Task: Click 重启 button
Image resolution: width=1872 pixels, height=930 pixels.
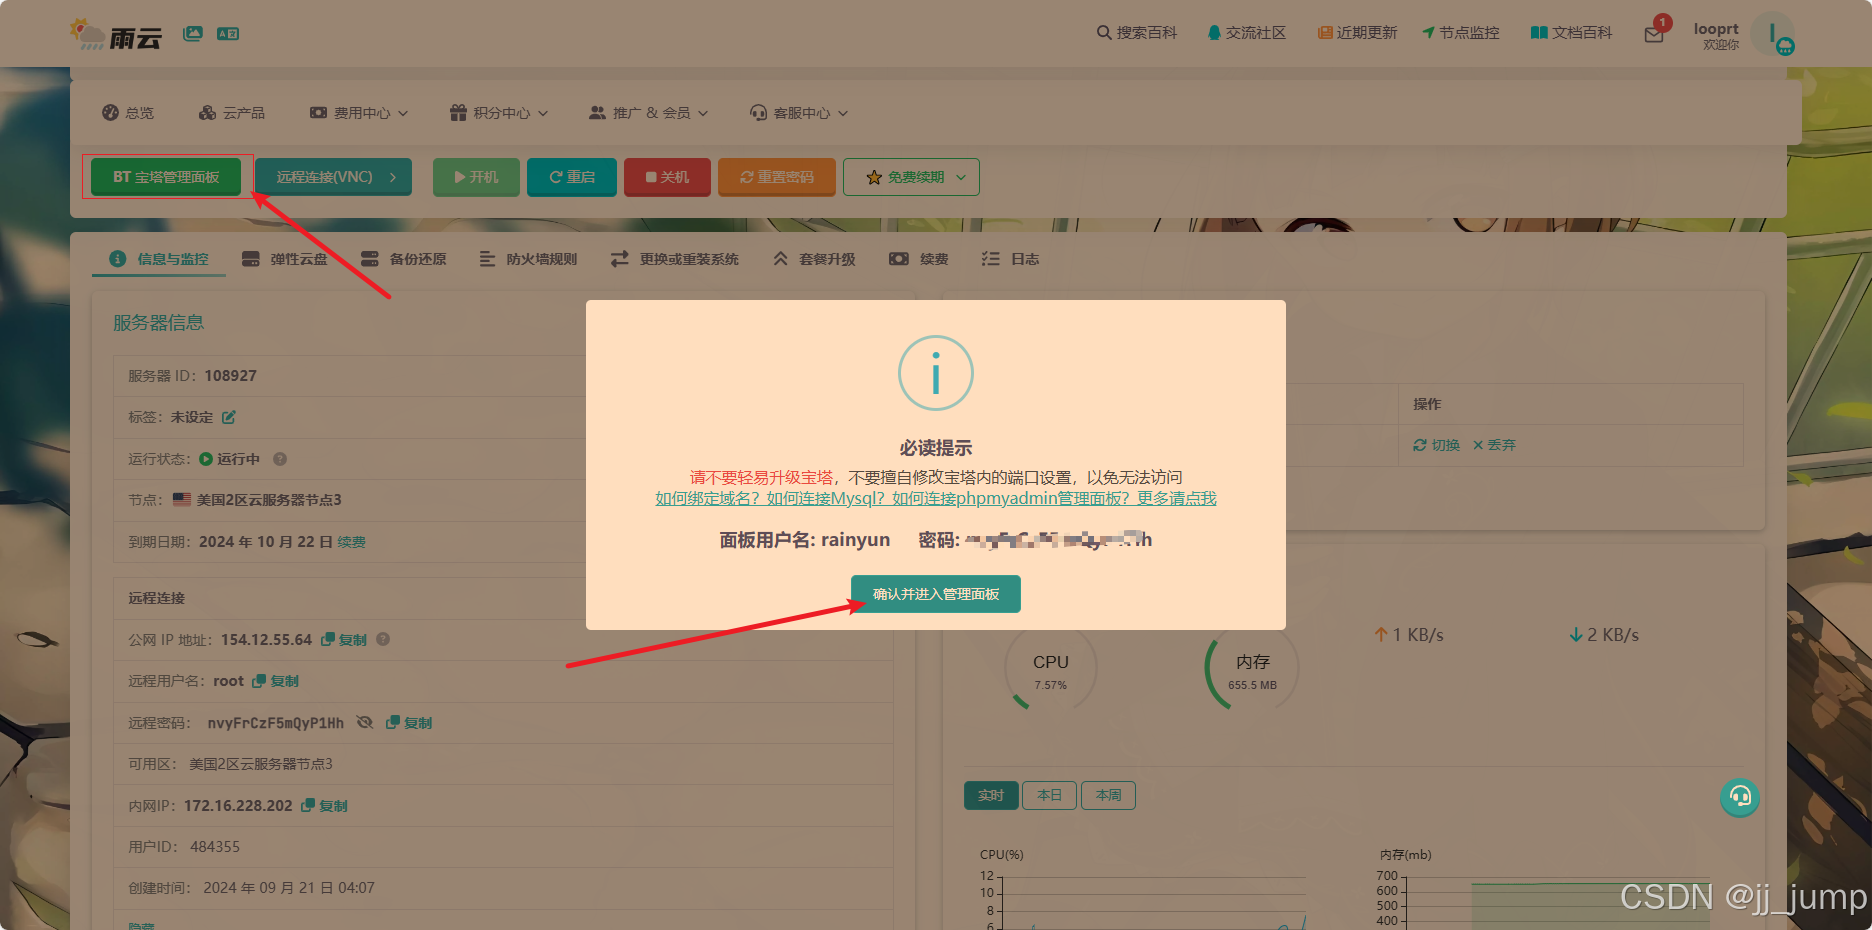Action: 572,177
